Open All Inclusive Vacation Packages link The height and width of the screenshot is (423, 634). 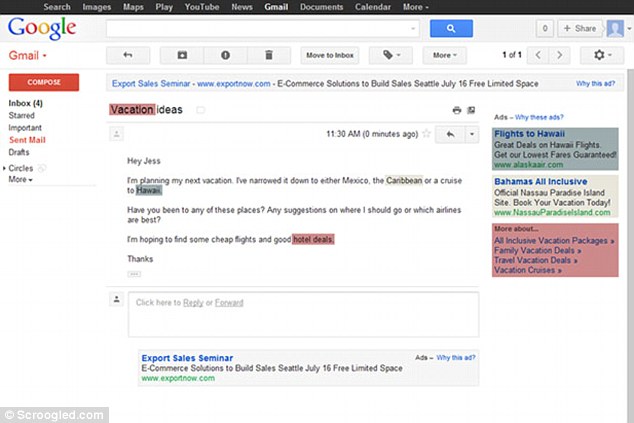(554, 241)
